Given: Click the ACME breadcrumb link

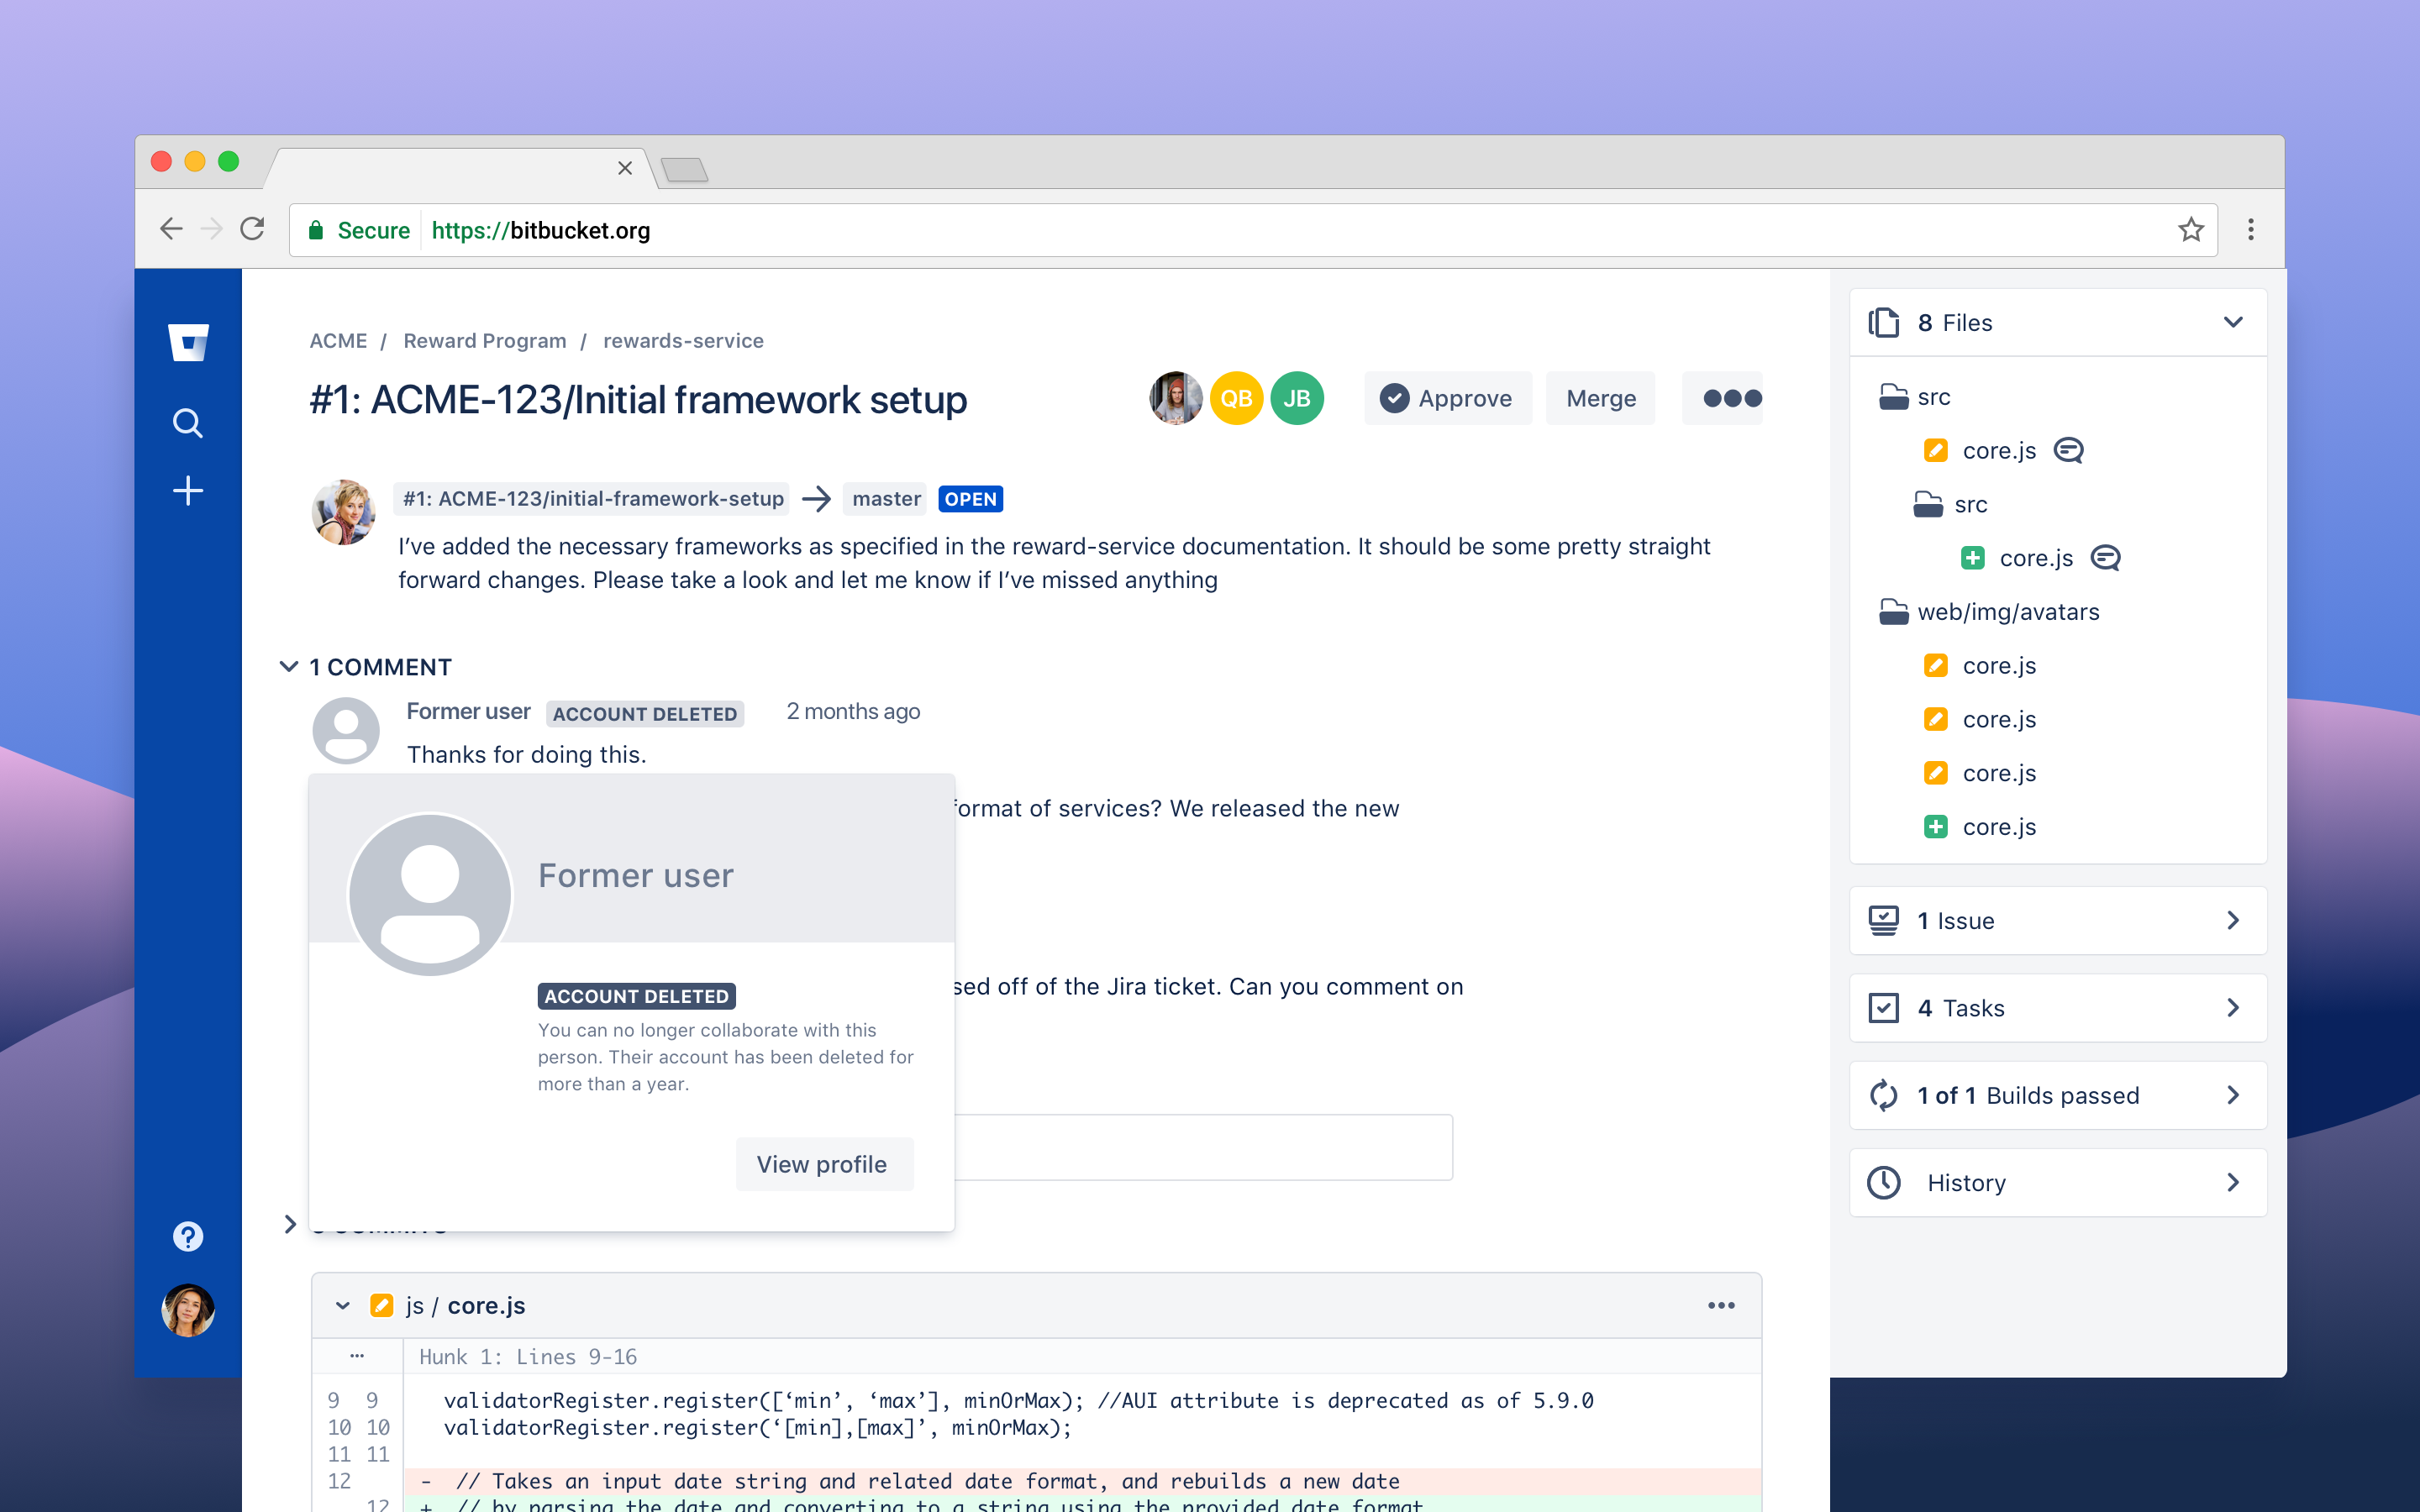Looking at the screenshot, I should coord(338,339).
